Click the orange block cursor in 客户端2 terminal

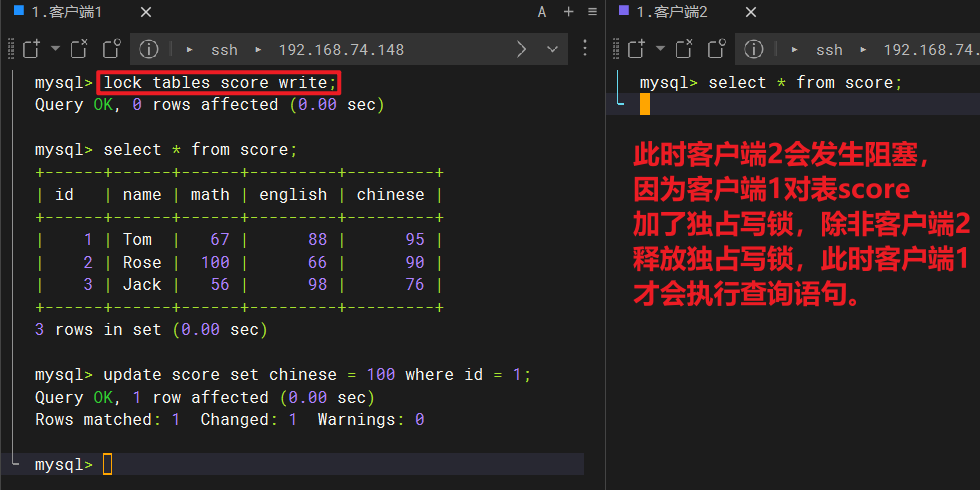pos(644,104)
